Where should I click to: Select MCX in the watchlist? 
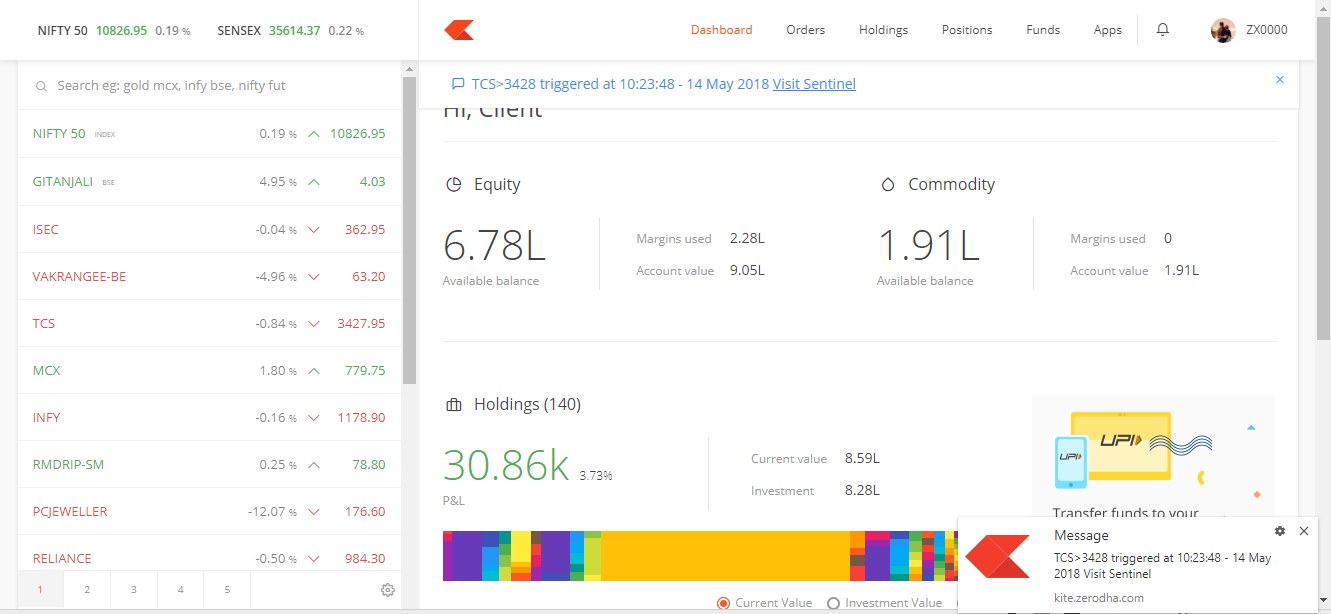click(x=47, y=371)
